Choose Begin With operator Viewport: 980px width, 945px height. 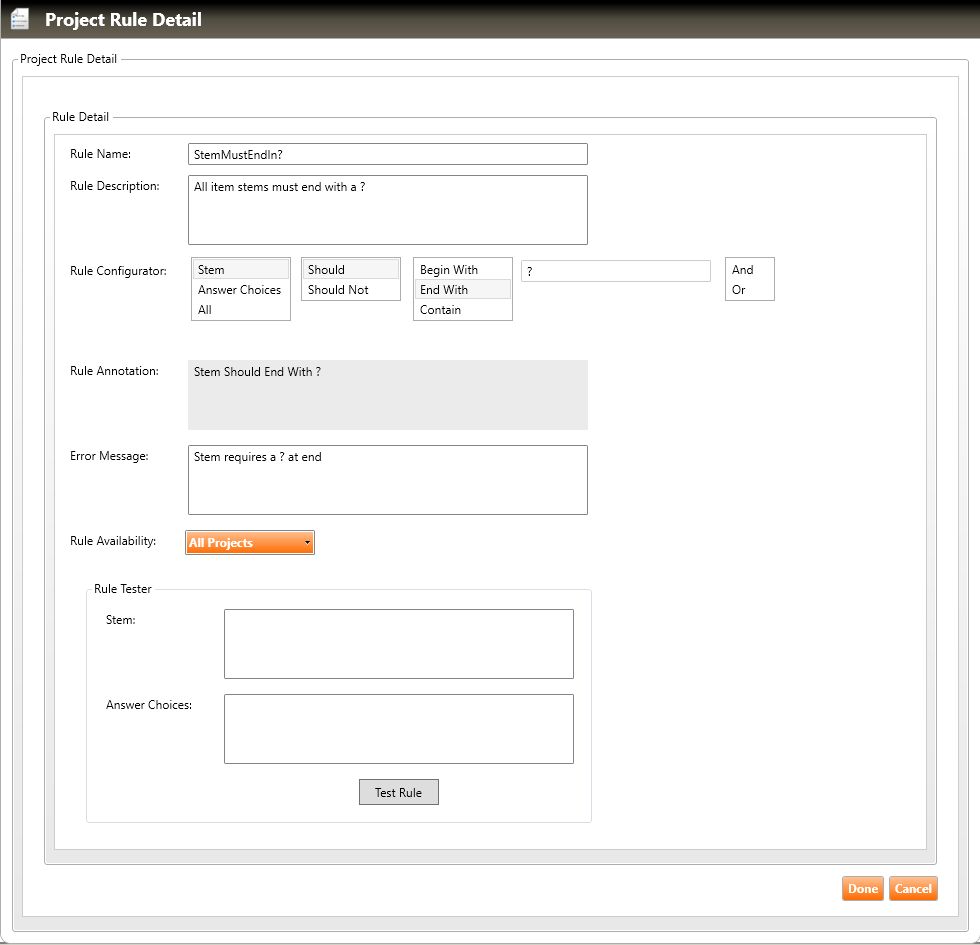pos(462,270)
